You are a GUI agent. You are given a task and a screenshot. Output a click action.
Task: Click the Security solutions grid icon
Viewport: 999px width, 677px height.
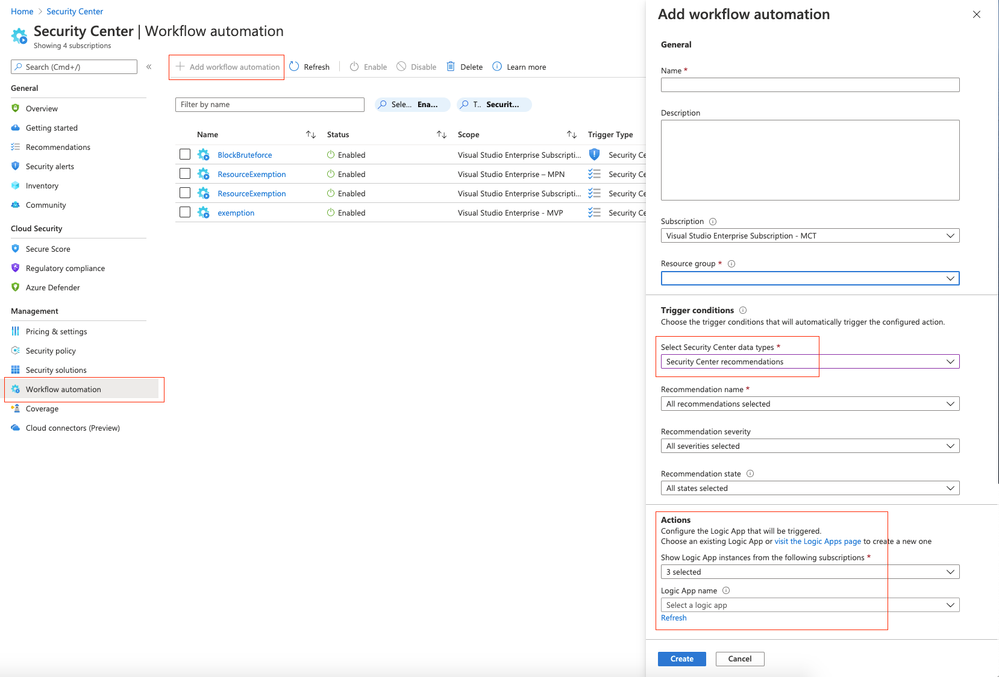[x=15, y=369]
